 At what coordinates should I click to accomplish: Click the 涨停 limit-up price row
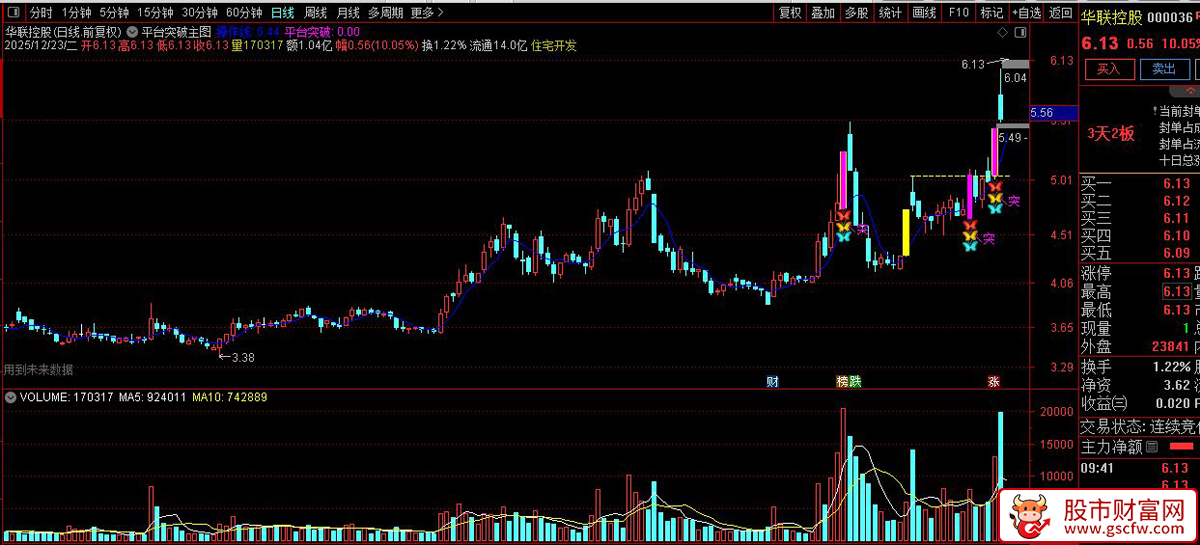(x=1140, y=273)
